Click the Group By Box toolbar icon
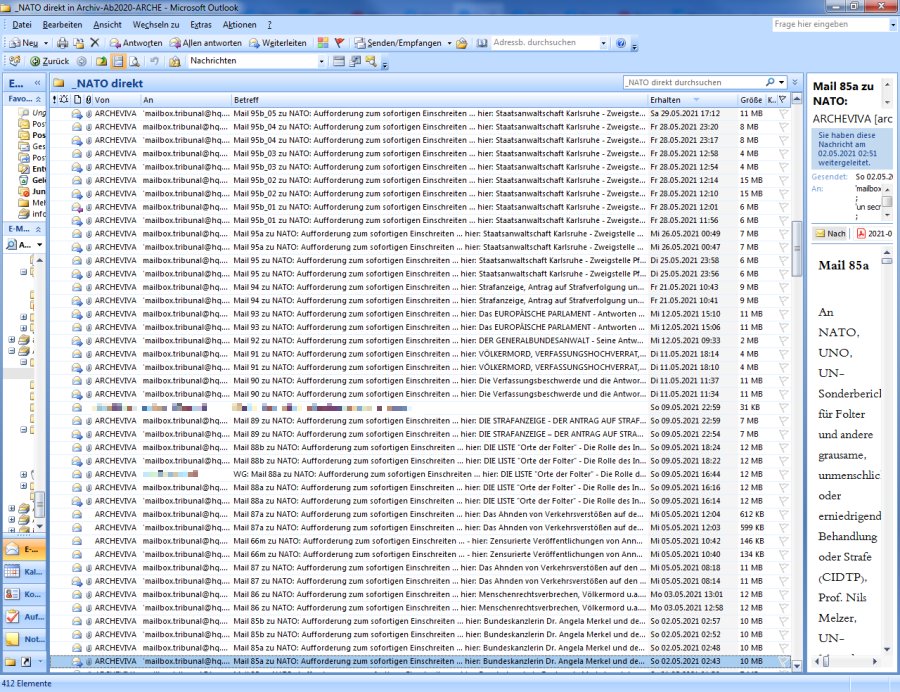 339,61
